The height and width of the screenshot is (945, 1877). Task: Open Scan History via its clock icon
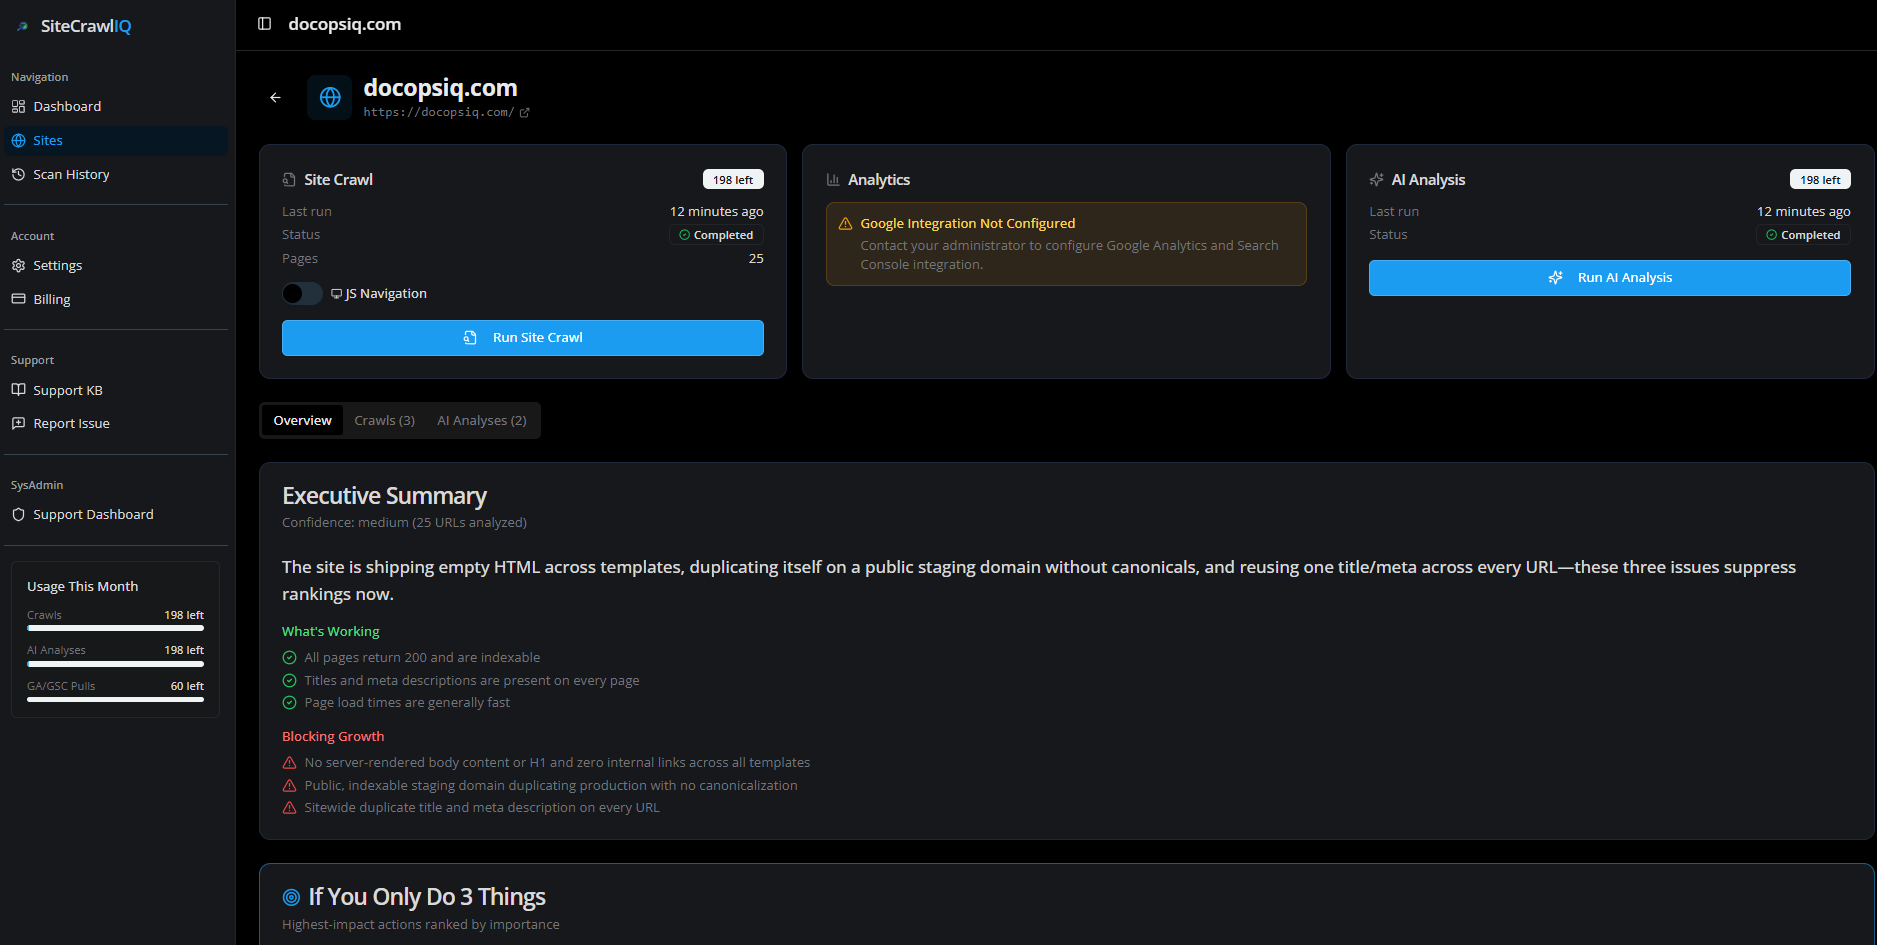point(18,174)
